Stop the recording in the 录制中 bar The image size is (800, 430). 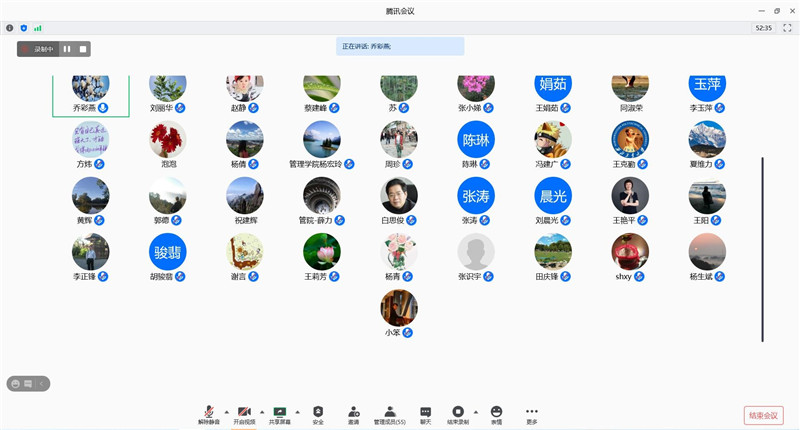(x=83, y=48)
